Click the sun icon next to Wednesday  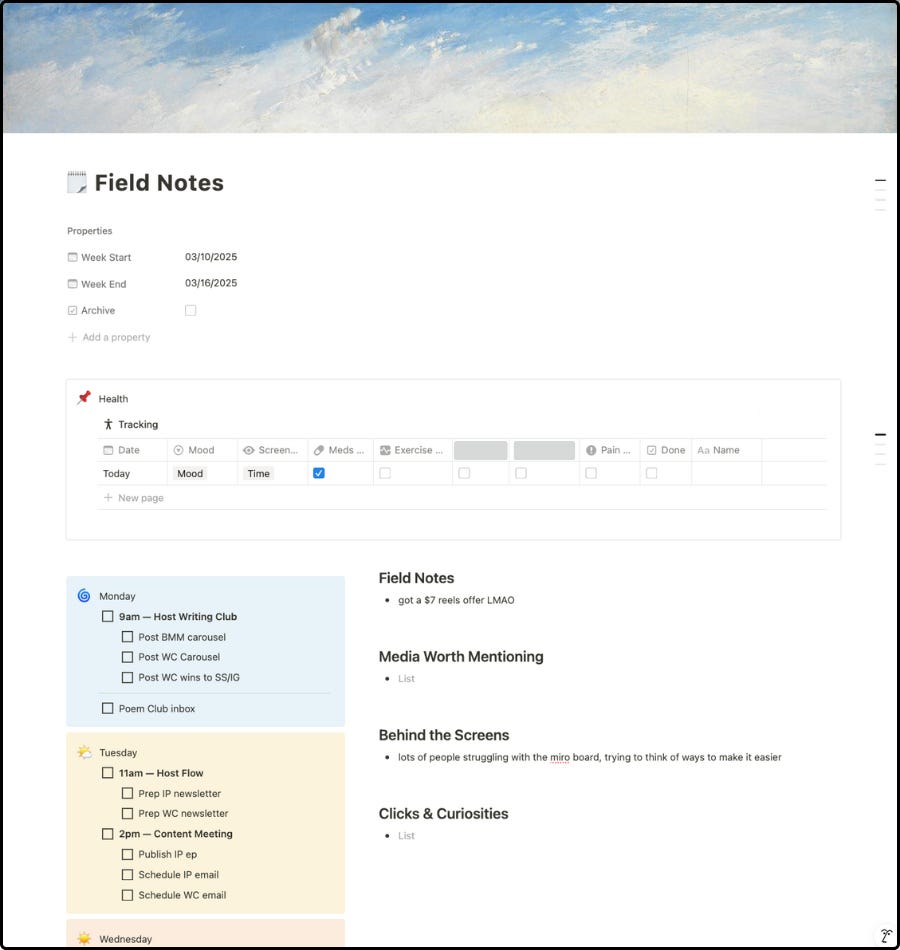[84, 938]
